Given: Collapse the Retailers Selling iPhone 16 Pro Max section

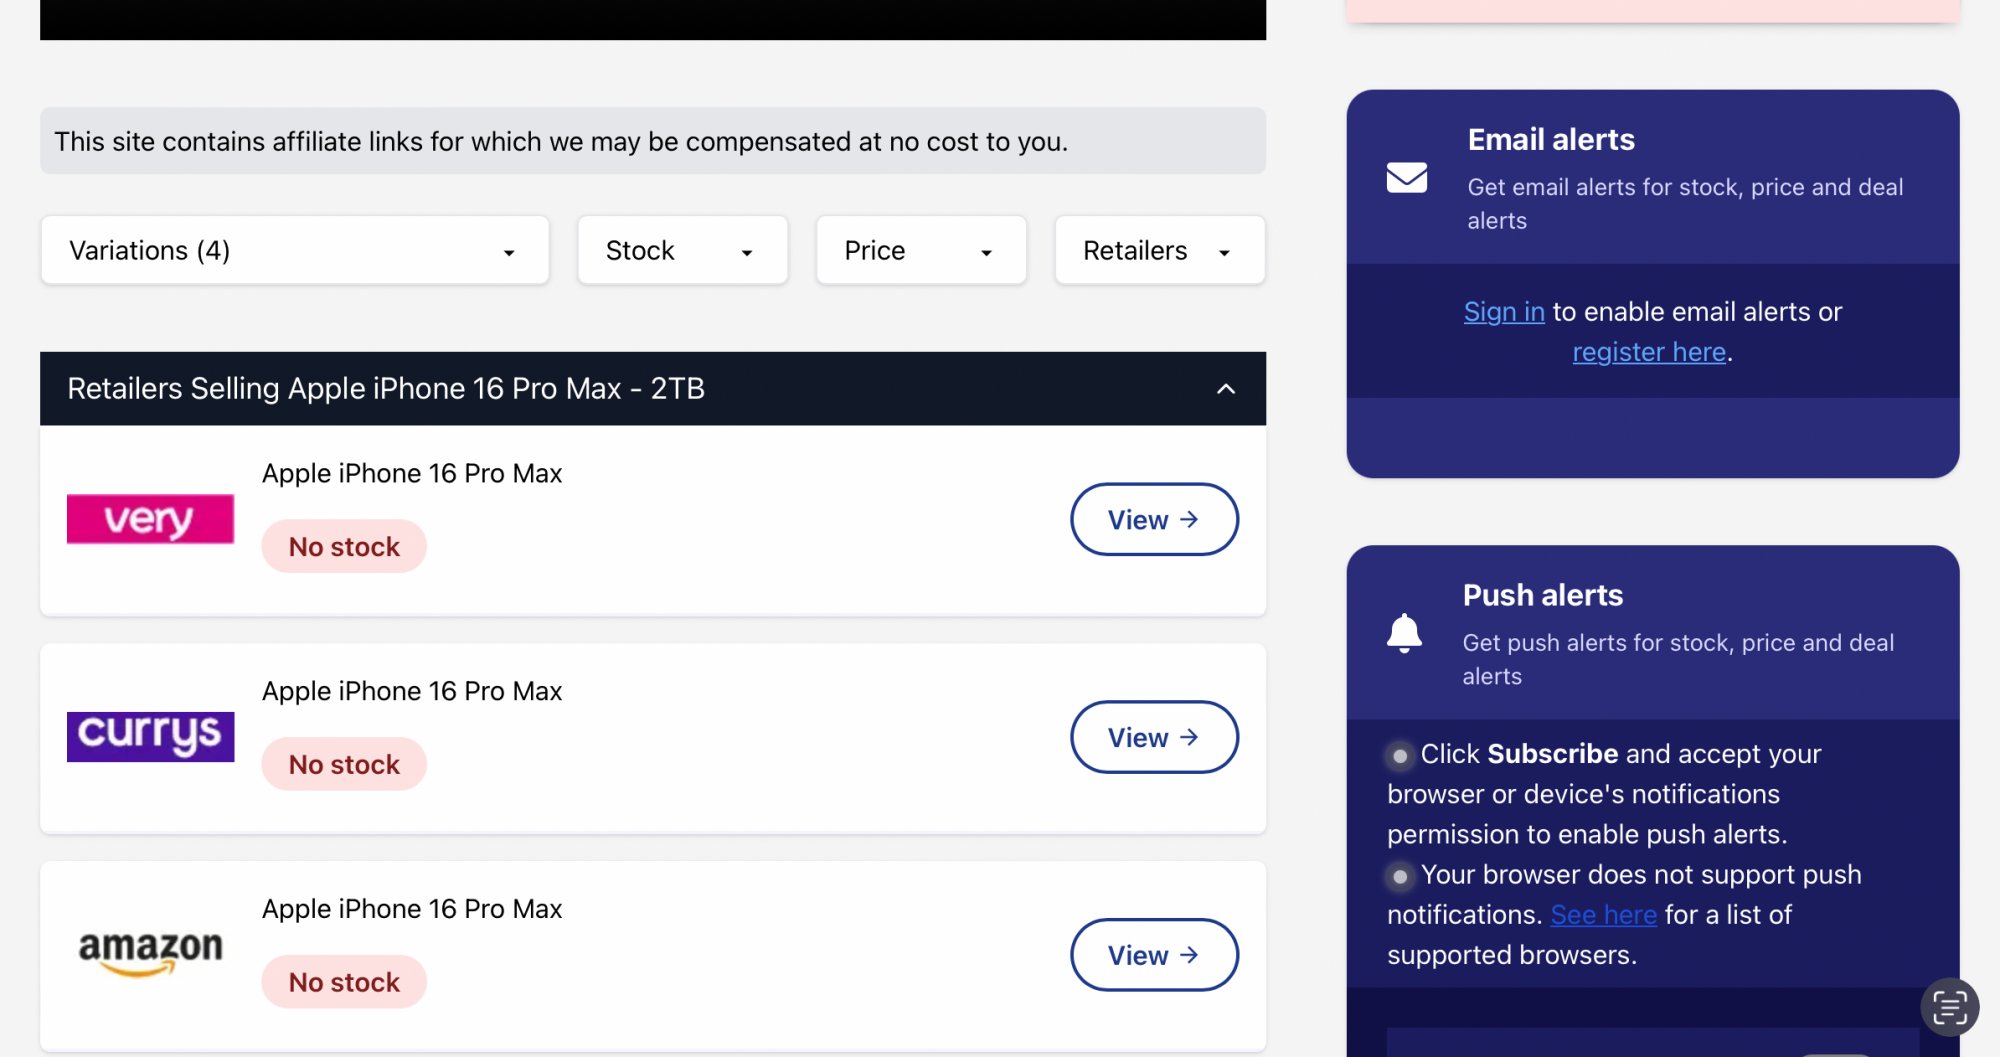Looking at the screenshot, I should click(1226, 389).
